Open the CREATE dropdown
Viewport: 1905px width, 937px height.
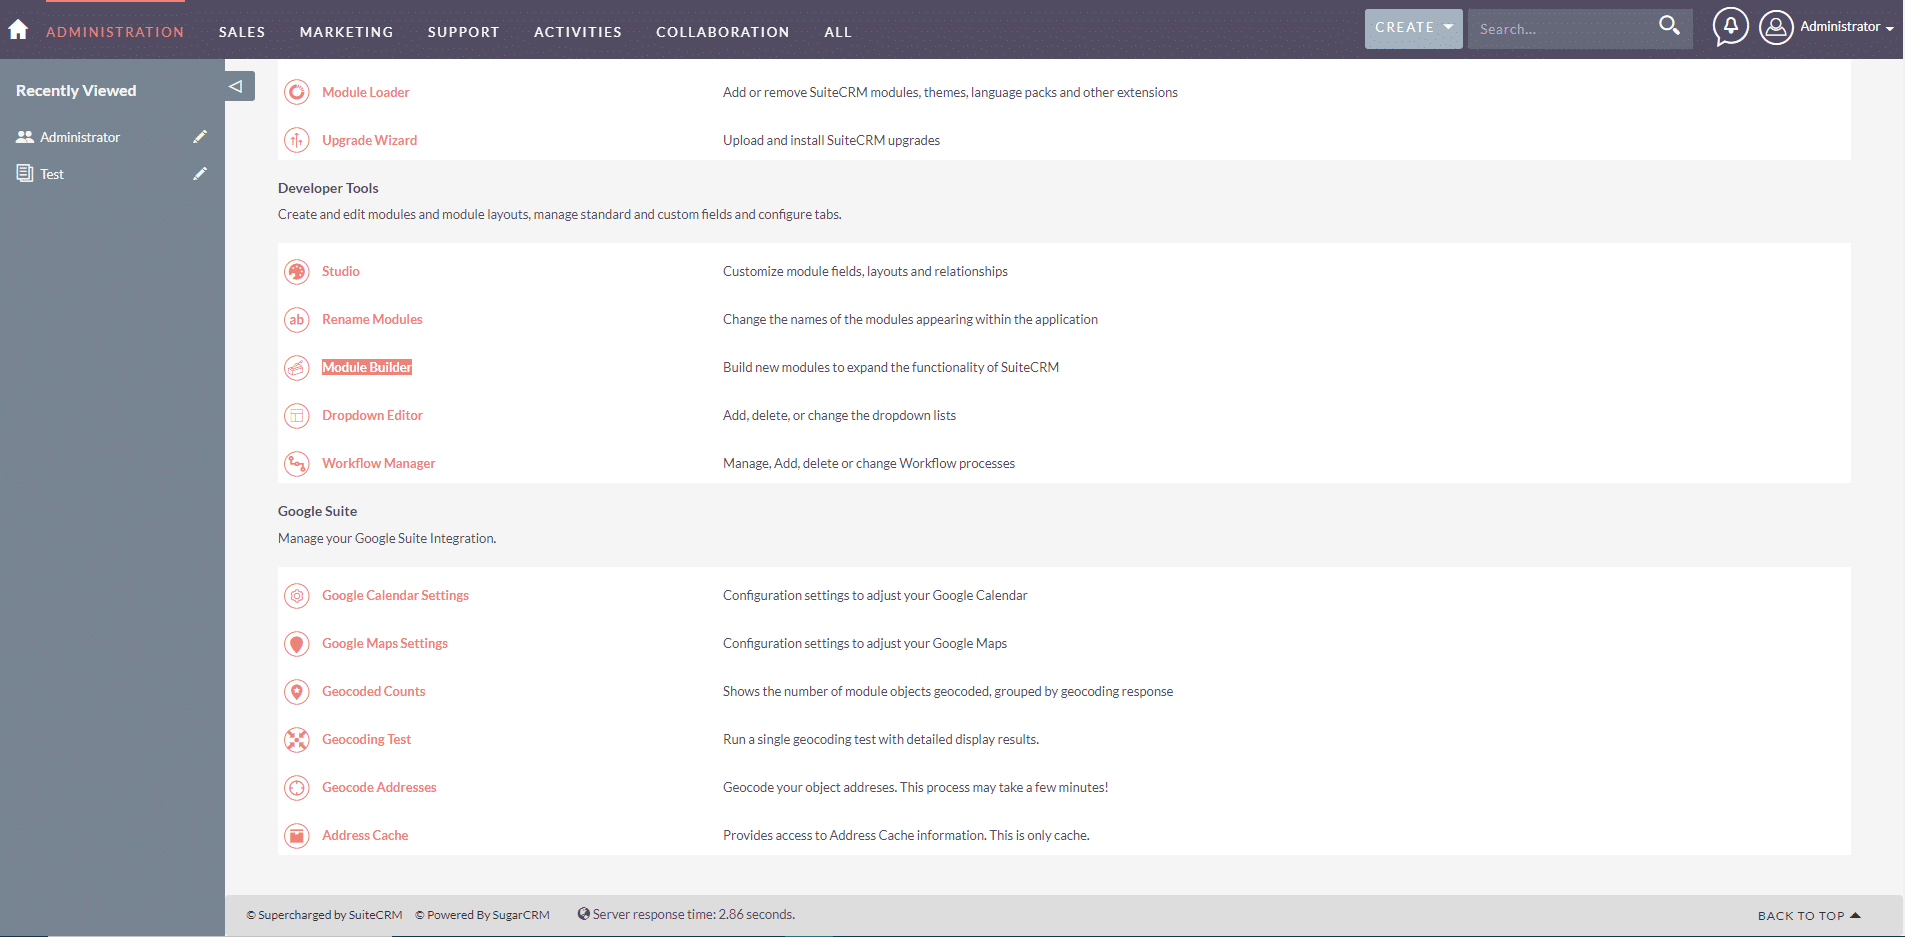click(x=1413, y=28)
